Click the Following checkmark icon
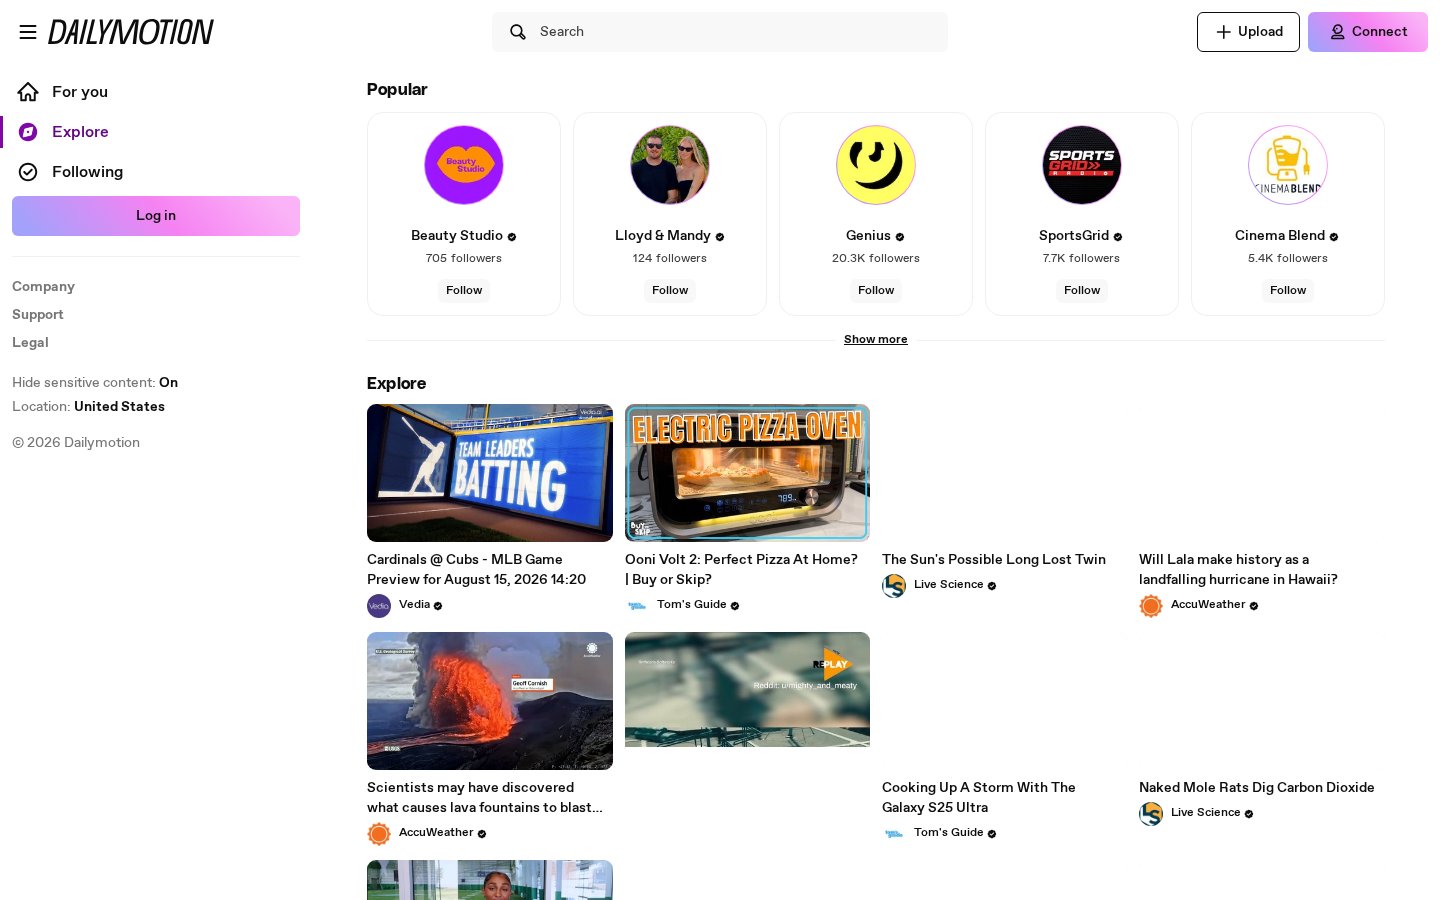This screenshot has width=1440, height=900. pyautogui.click(x=28, y=172)
